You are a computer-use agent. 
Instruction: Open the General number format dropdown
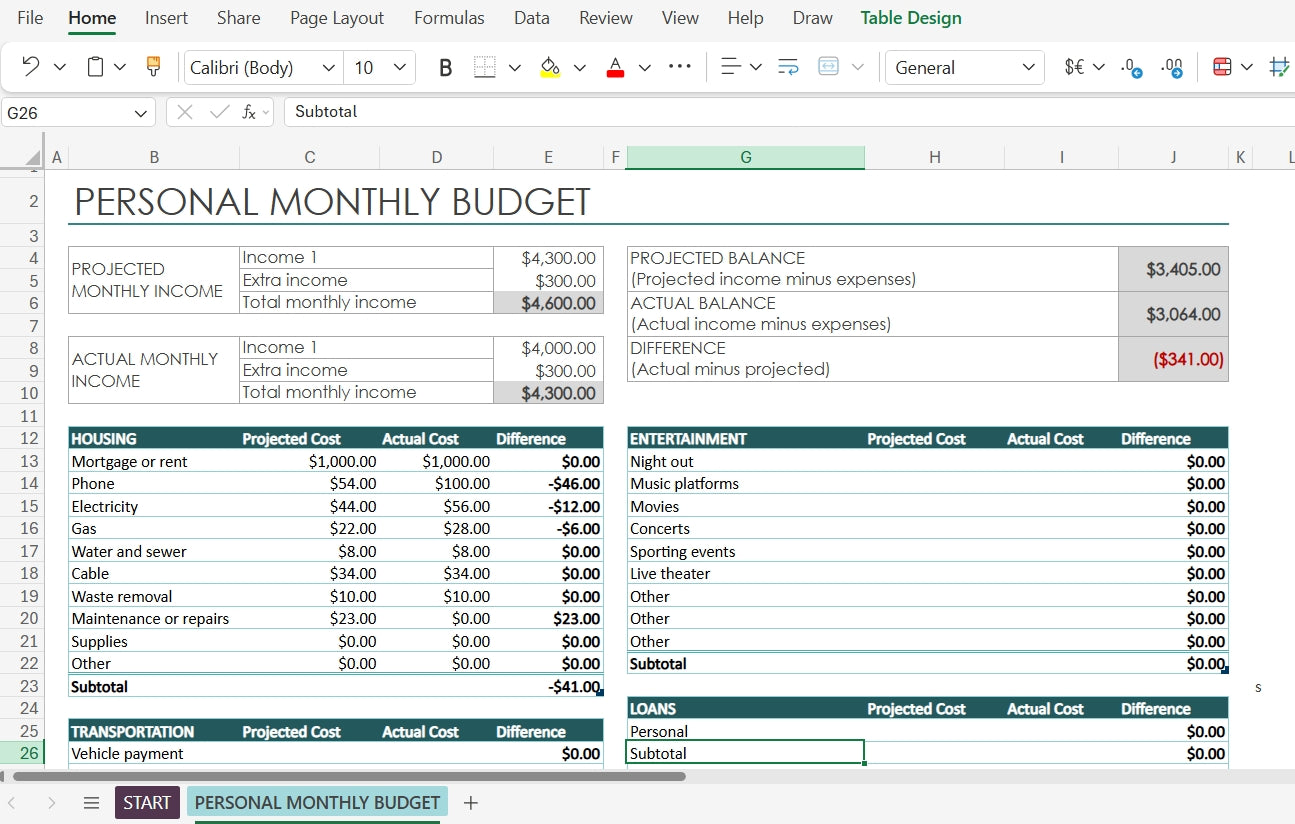965,67
